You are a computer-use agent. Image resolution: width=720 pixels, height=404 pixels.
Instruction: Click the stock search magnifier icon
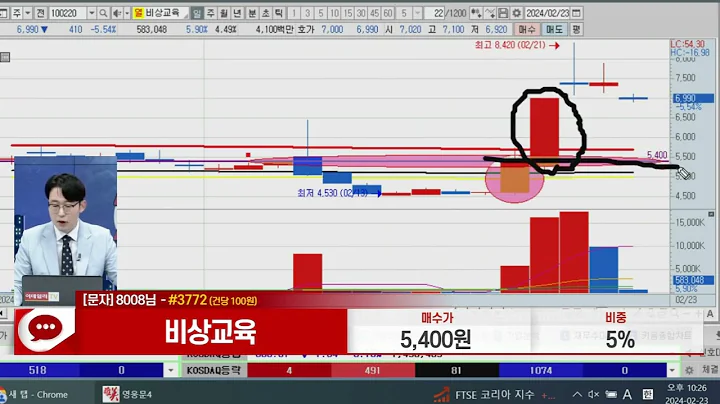103,13
